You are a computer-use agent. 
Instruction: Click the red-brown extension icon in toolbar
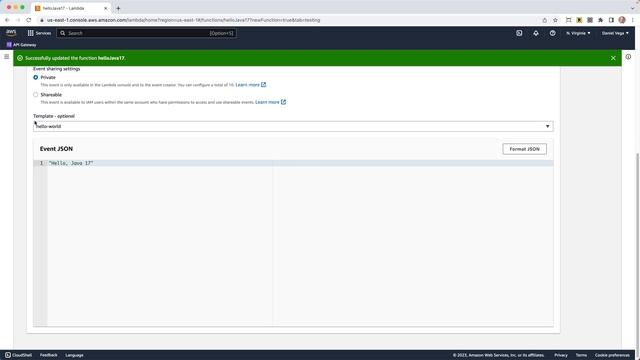tap(590, 20)
